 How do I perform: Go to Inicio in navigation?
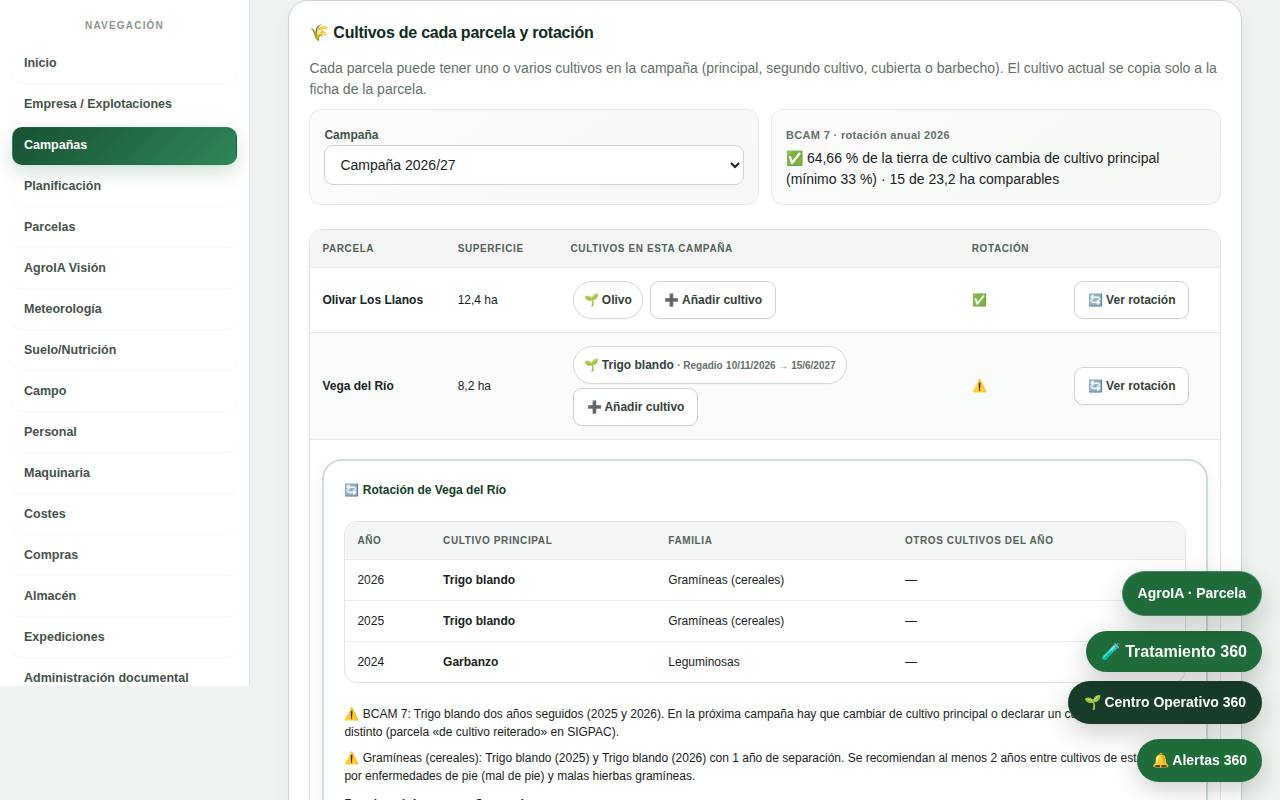(124, 63)
